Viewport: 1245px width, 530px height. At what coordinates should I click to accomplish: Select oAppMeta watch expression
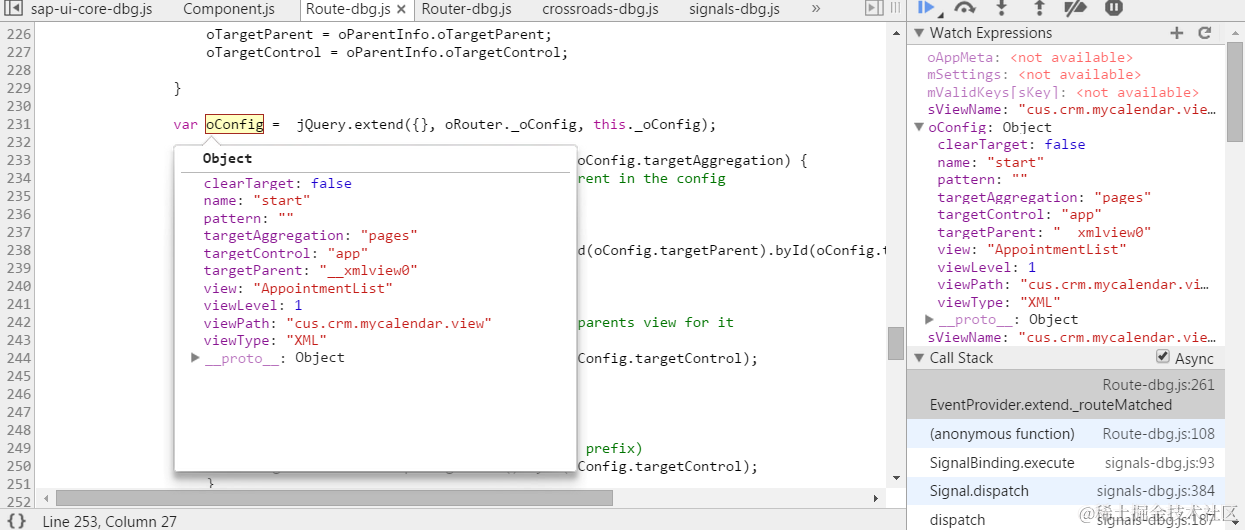coord(1030,57)
